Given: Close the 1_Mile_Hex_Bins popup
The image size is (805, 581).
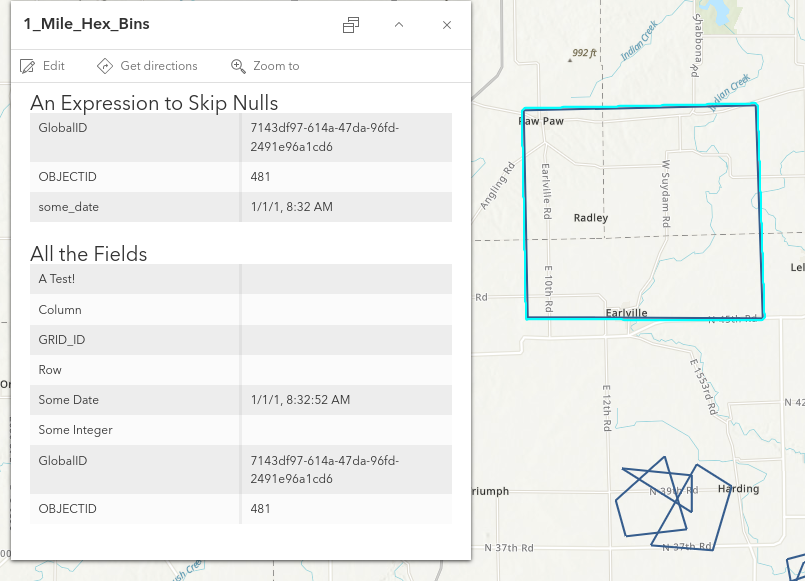Looking at the screenshot, I should click(x=447, y=25).
